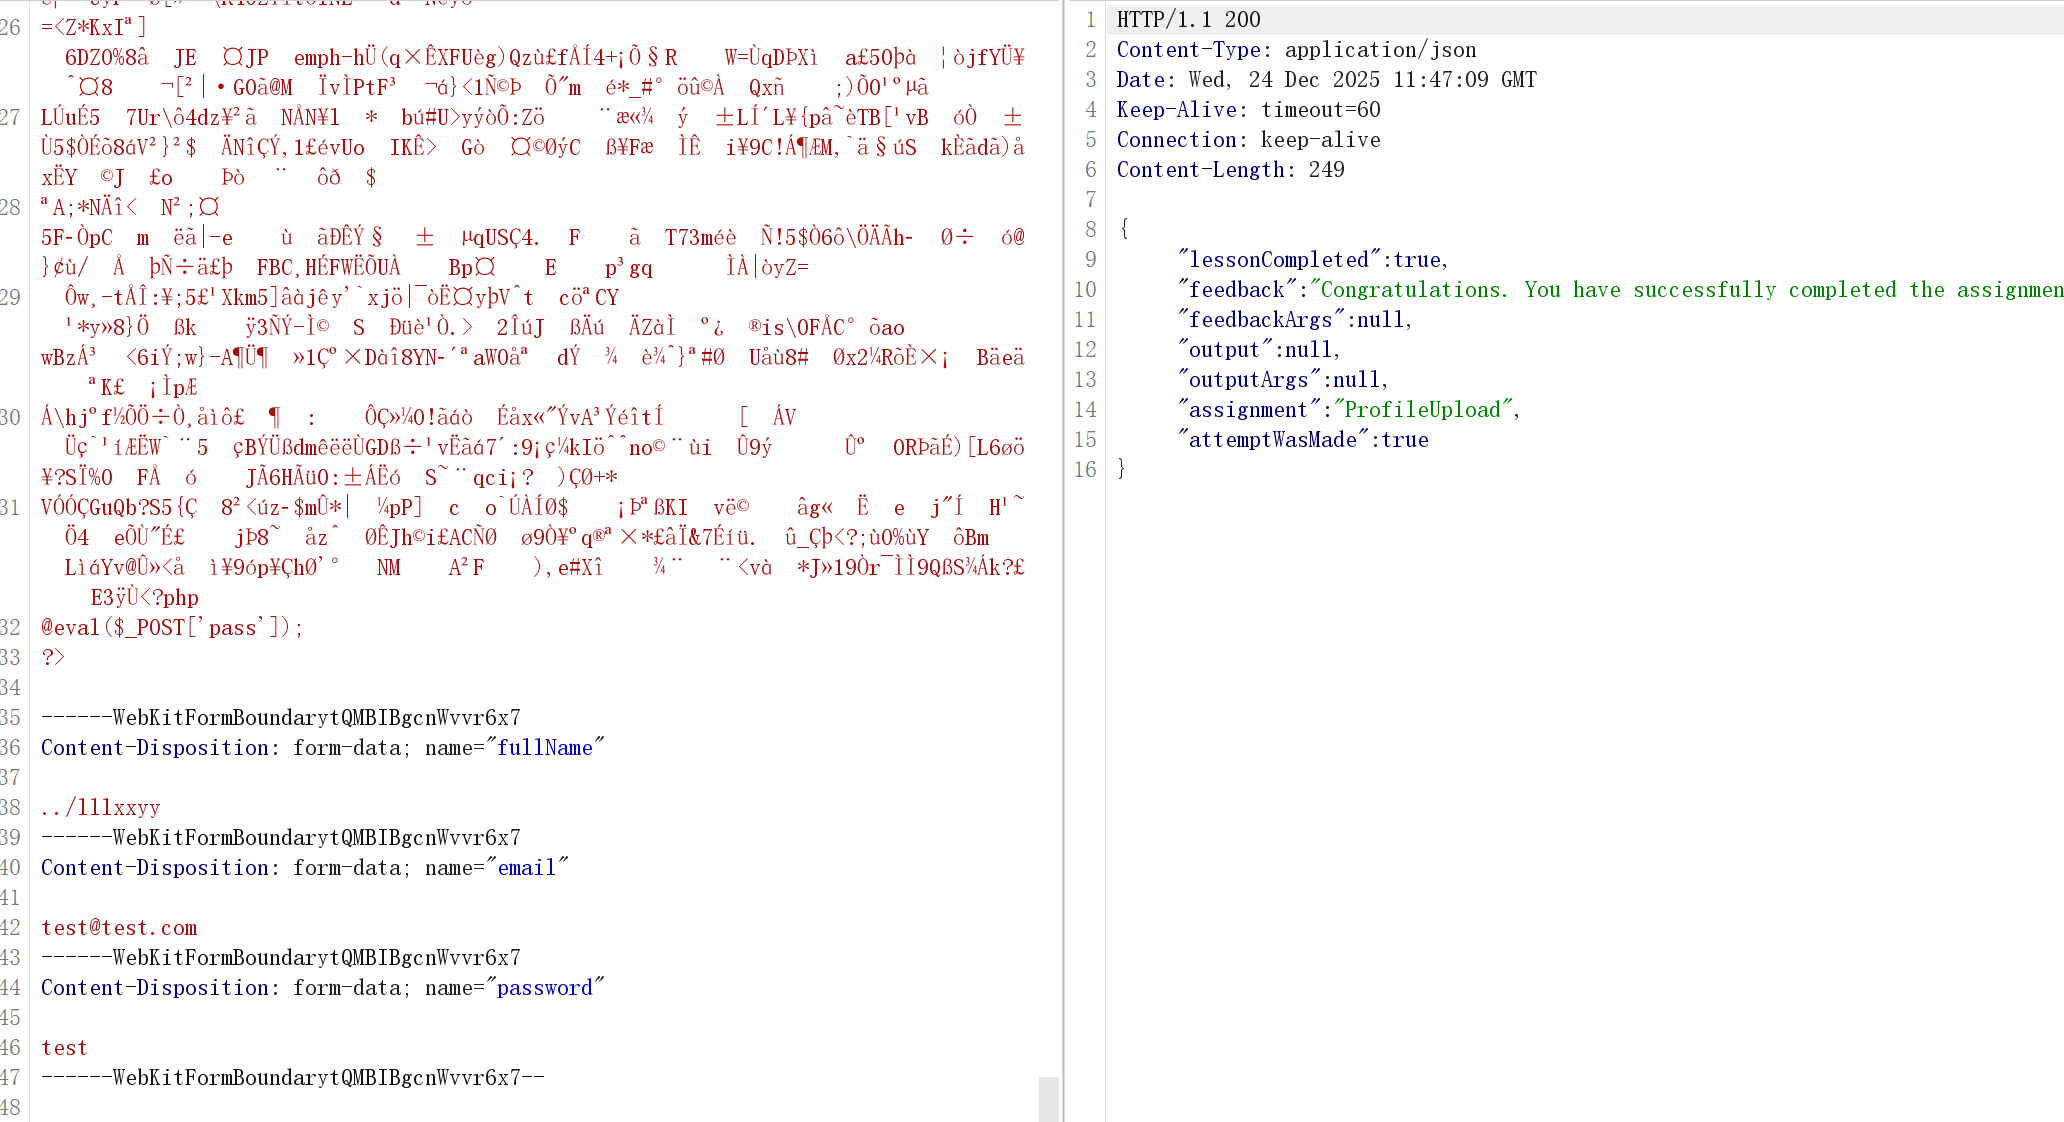2064x1122 pixels.
Task: Click the Date header line in response
Action: click(x=1326, y=80)
